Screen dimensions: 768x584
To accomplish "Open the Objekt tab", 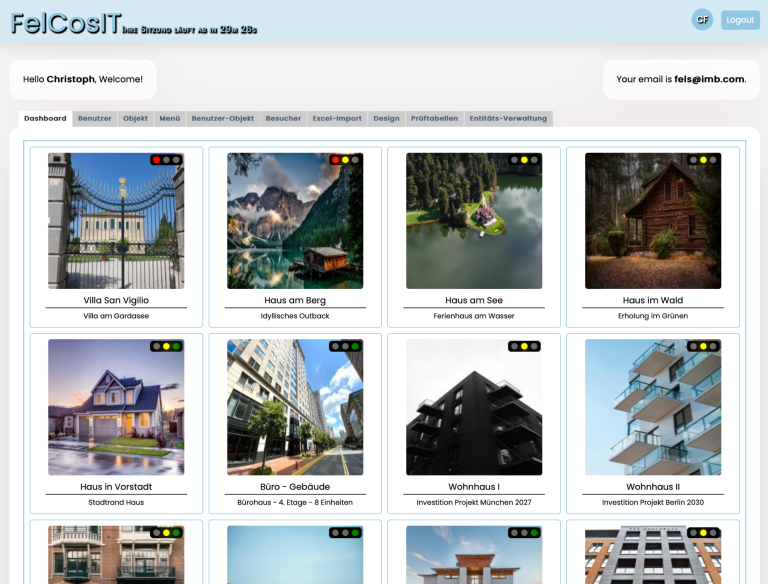I will tap(135, 119).
